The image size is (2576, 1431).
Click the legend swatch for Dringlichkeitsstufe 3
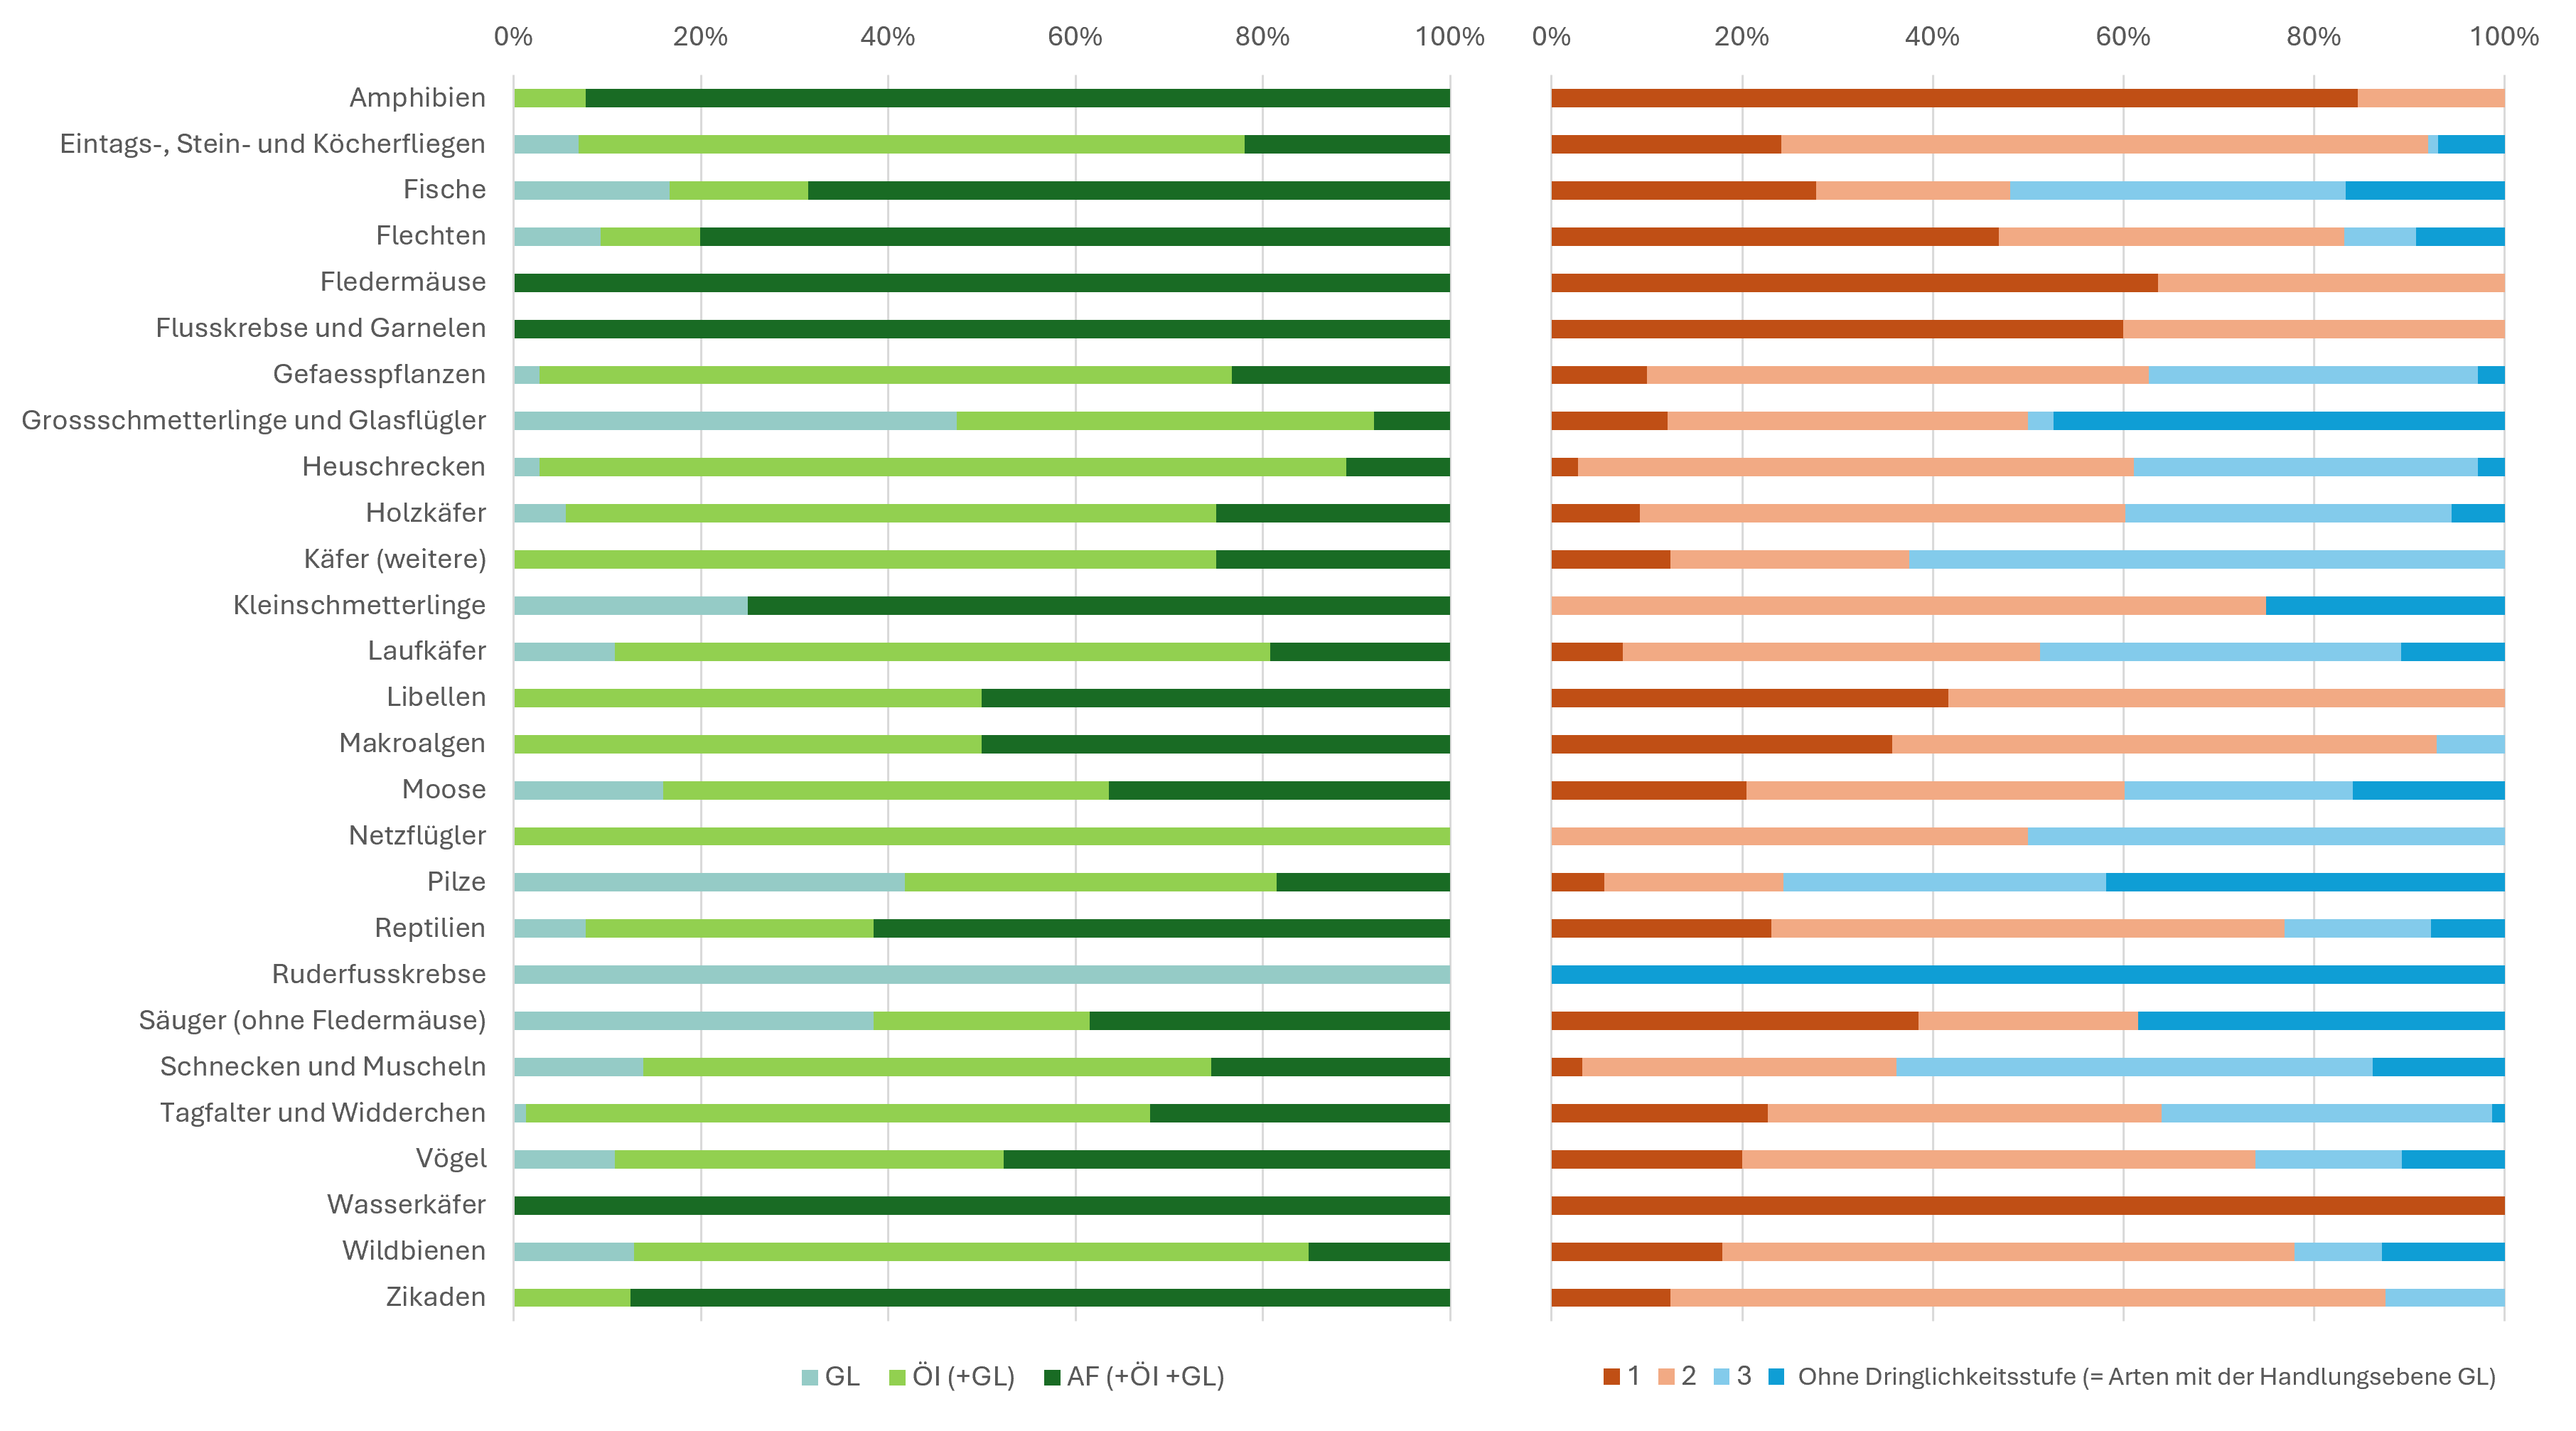click(1721, 1377)
